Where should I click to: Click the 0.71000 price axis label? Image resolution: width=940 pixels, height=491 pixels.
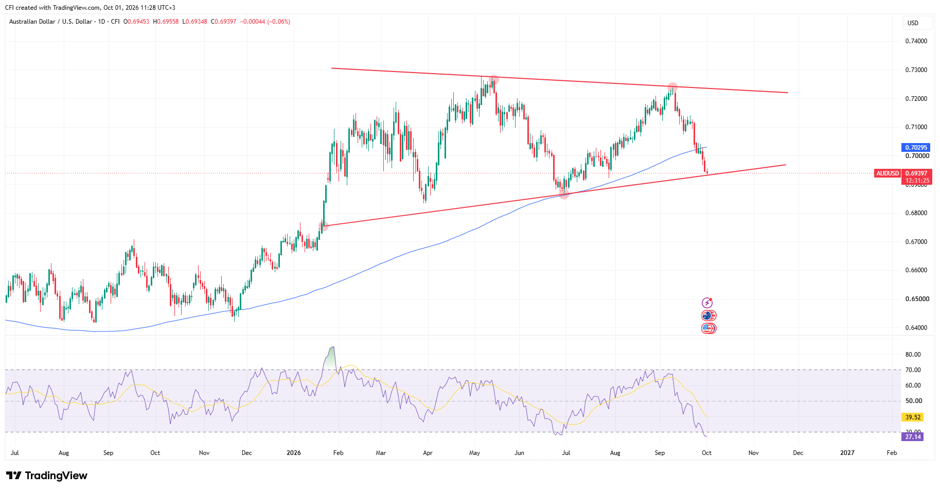tap(915, 127)
